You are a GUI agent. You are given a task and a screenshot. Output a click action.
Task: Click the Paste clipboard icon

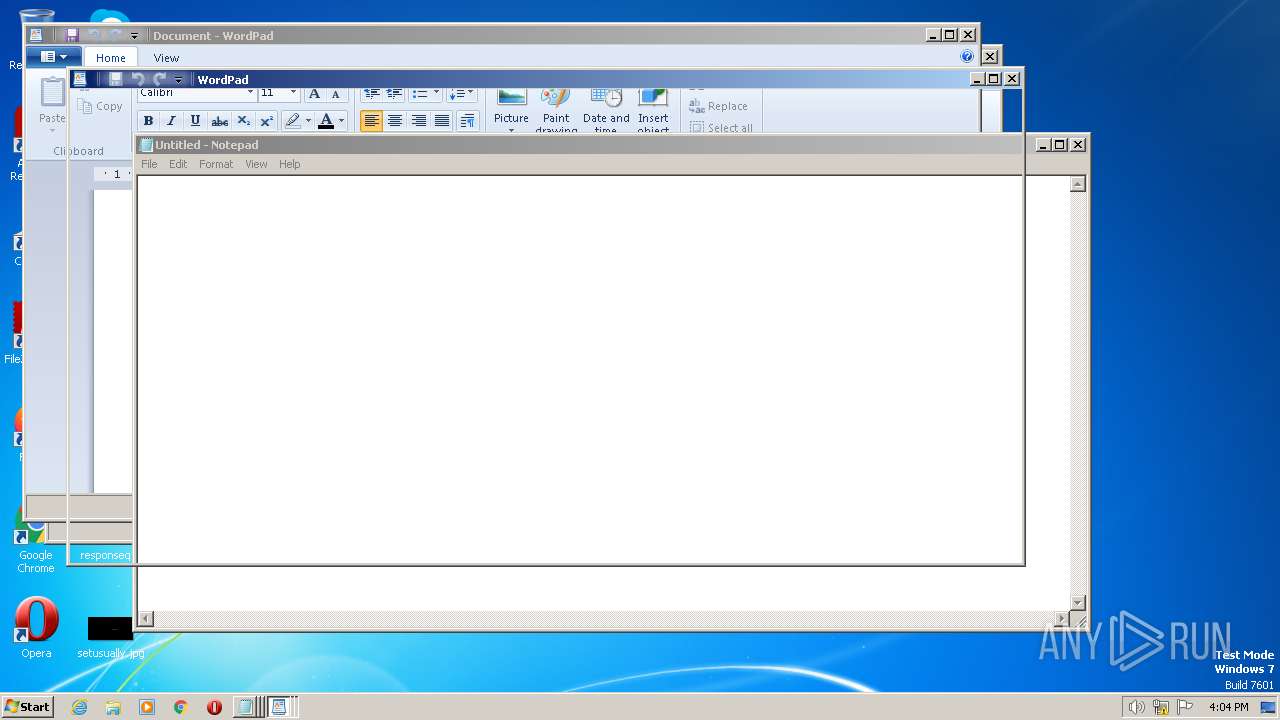click(x=52, y=93)
